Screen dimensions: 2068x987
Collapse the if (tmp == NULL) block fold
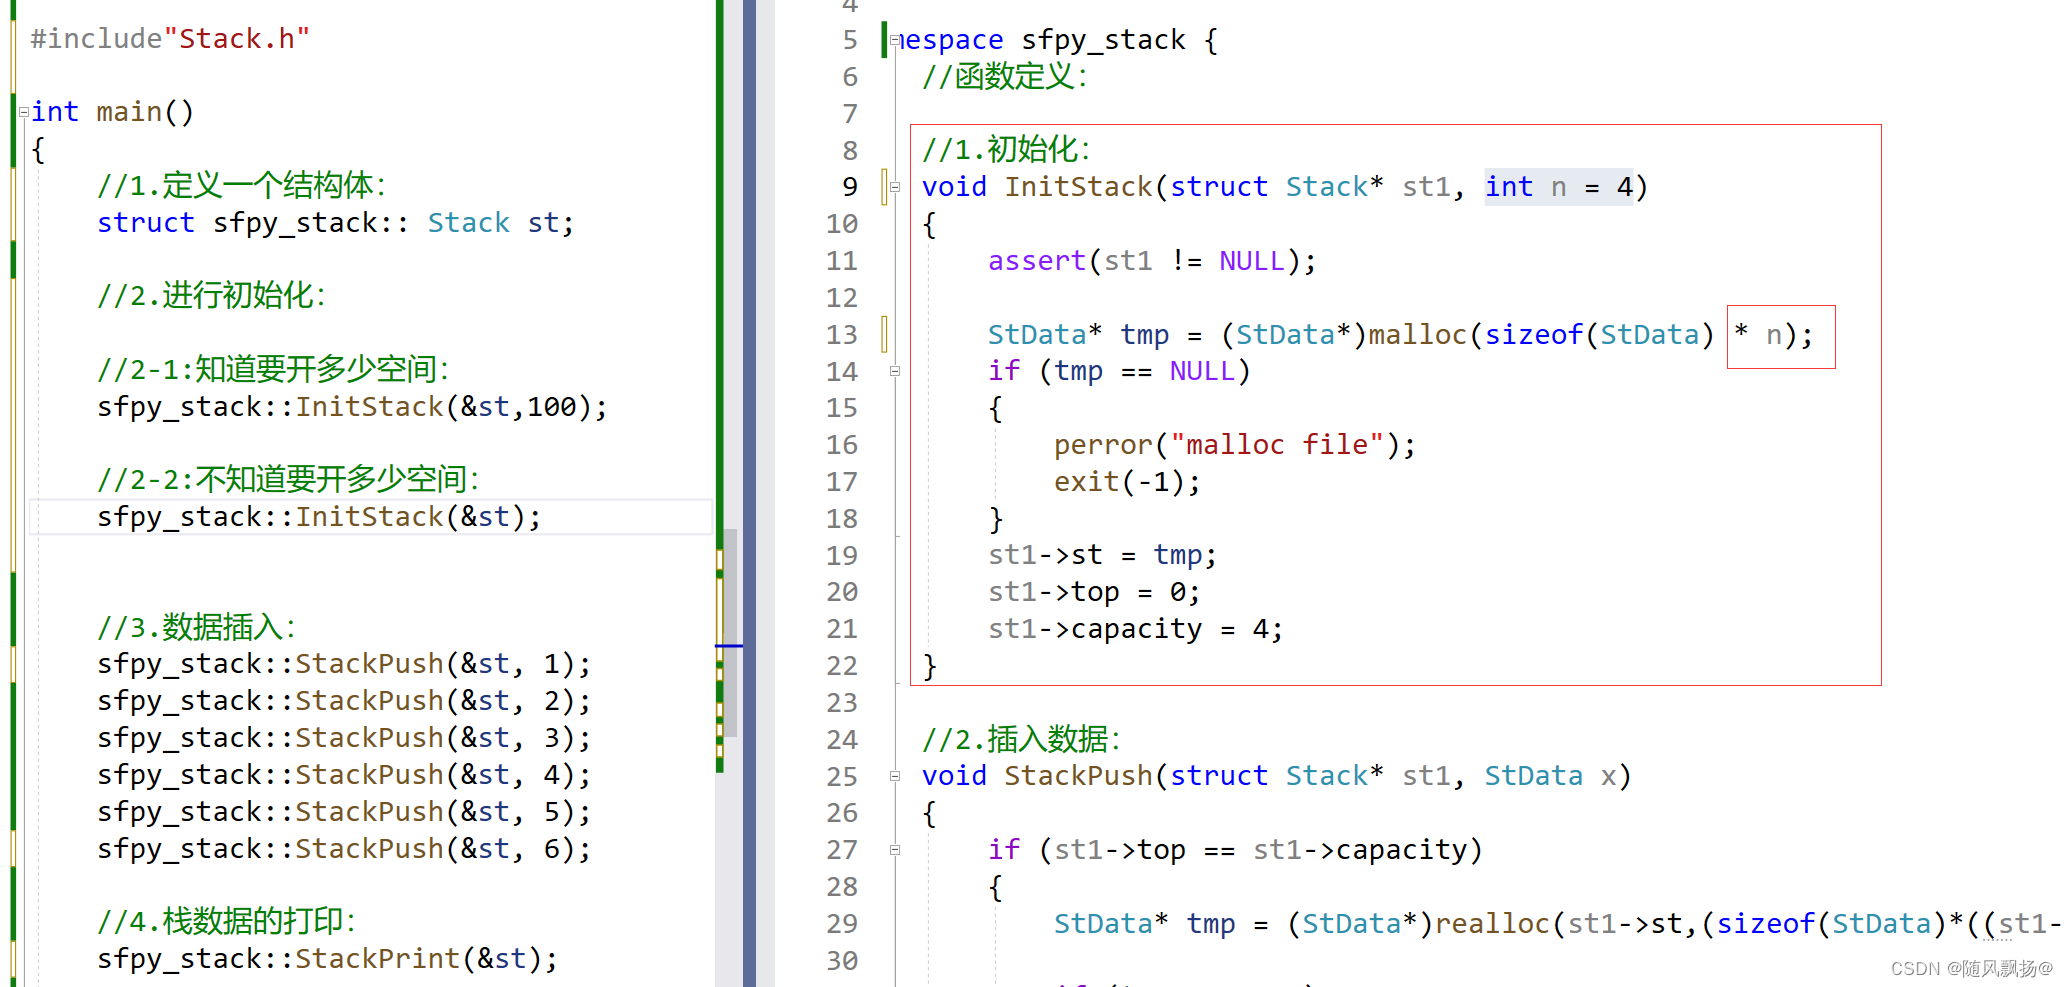[895, 371]
